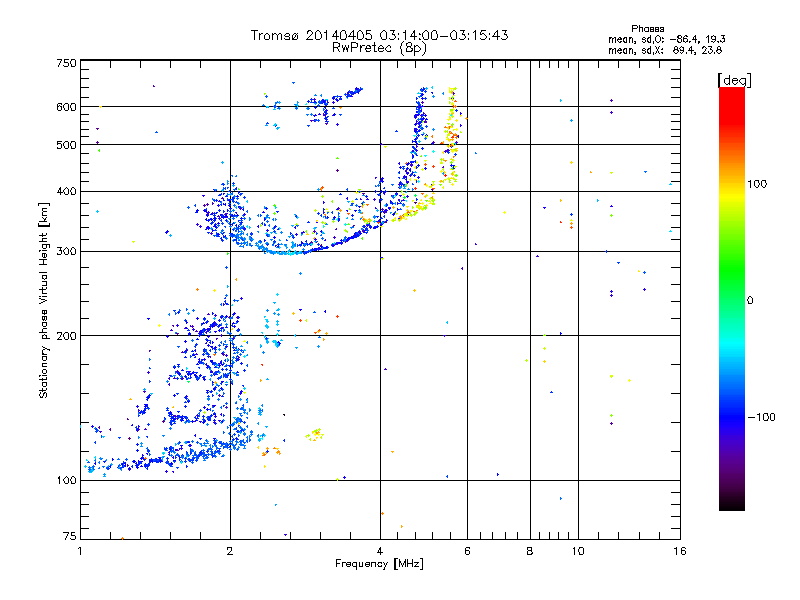800x600 pixels.
Task: Click the colorbar tick label '-100'
Action: (761, 417)
